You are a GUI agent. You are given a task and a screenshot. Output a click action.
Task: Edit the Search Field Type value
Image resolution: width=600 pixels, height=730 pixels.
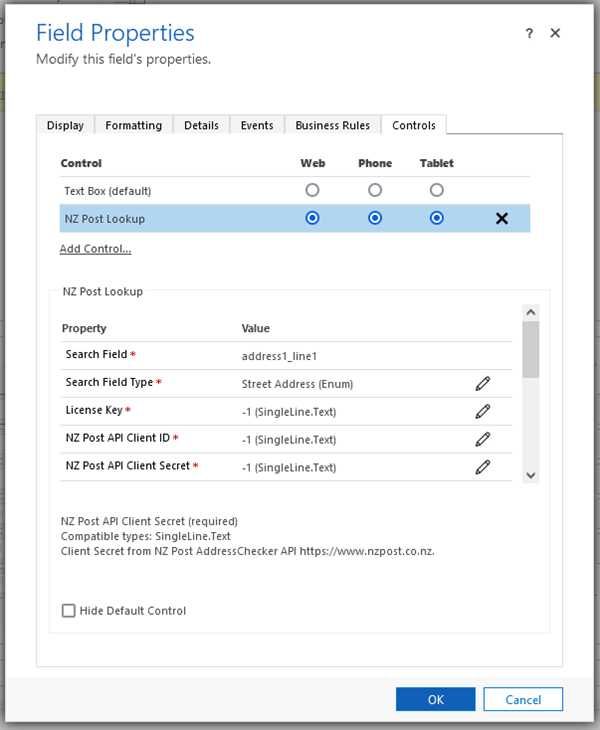[x=483, y=383]
